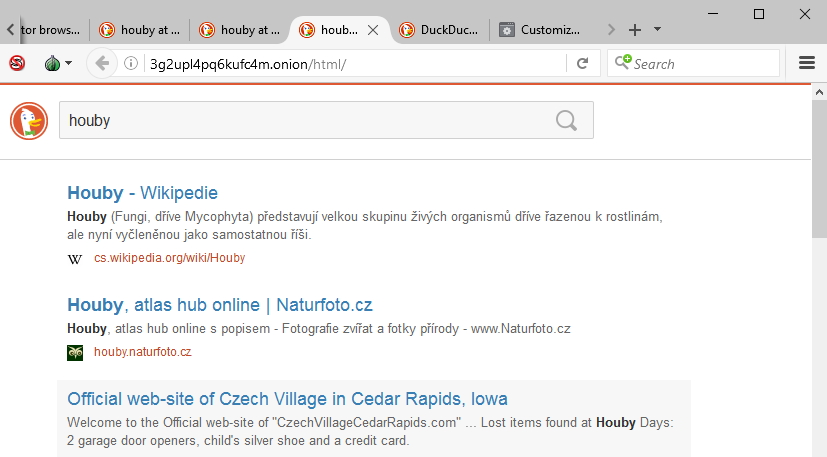Reload the current page
This screenshot has height=457, width=827.
582,64
